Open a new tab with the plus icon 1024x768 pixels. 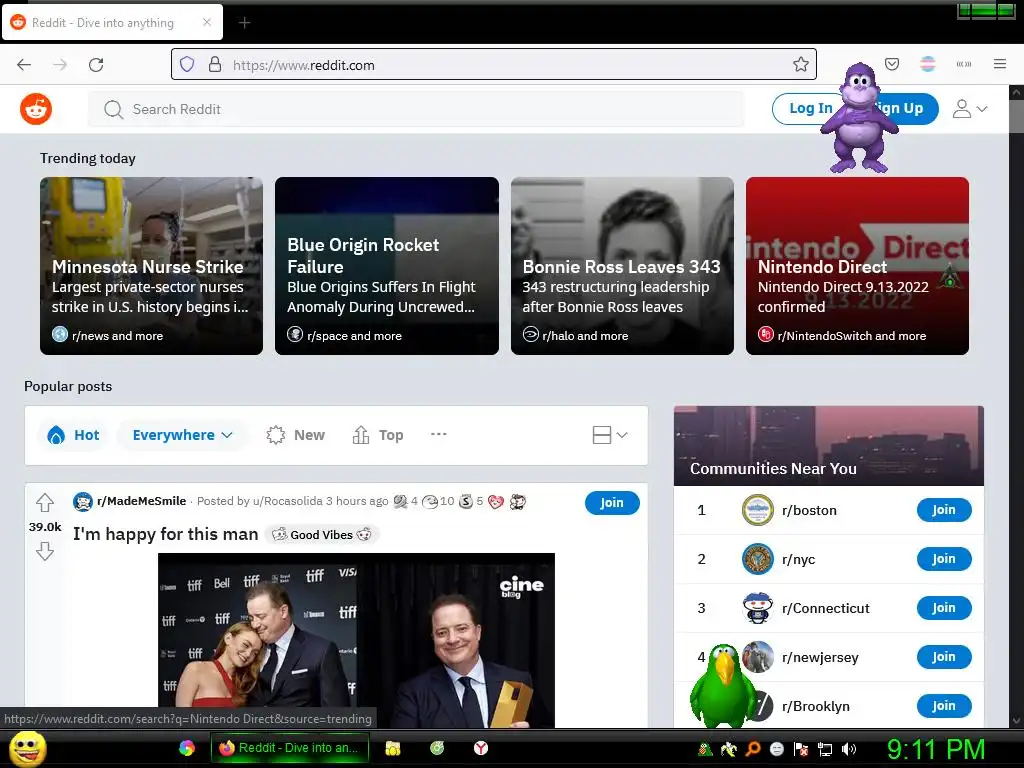pyautogui.click(x=244, y=23)
